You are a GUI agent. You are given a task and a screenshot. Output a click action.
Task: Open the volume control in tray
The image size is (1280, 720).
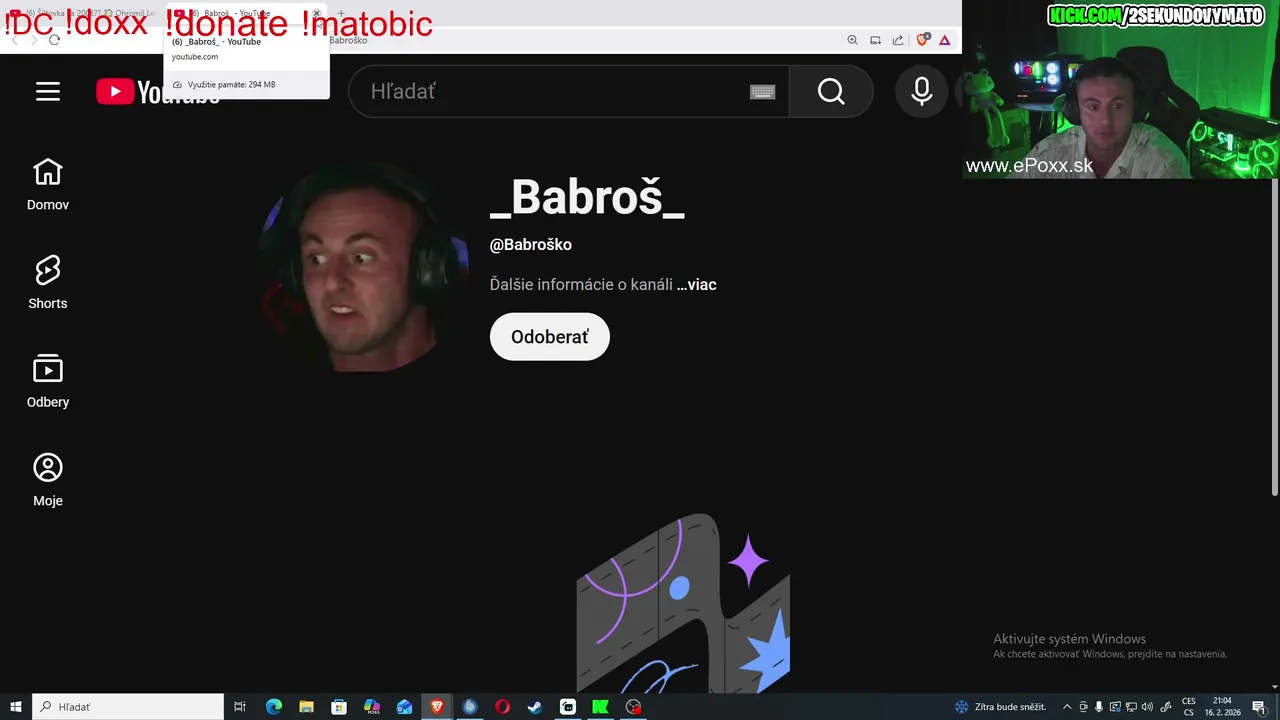point(1147,707)
